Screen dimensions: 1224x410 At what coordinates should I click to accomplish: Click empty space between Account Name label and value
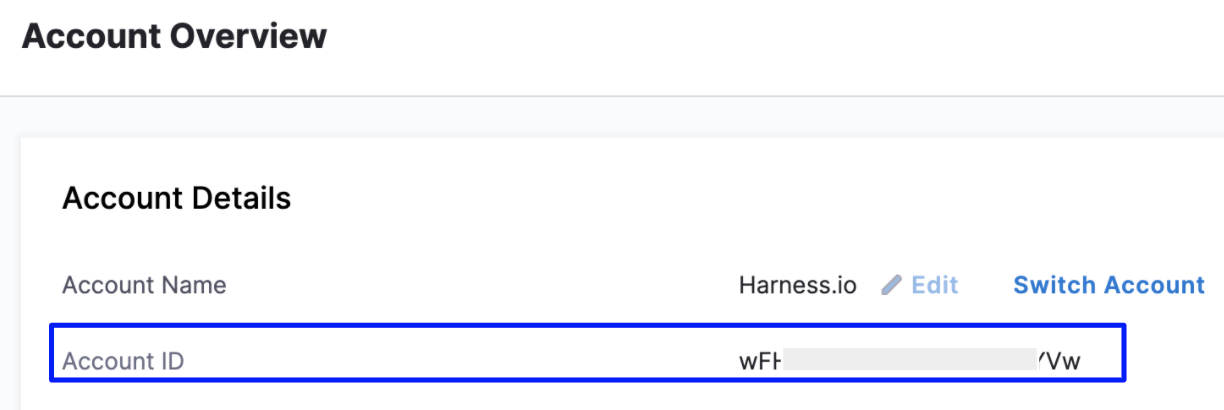click(x=480, y=285)
